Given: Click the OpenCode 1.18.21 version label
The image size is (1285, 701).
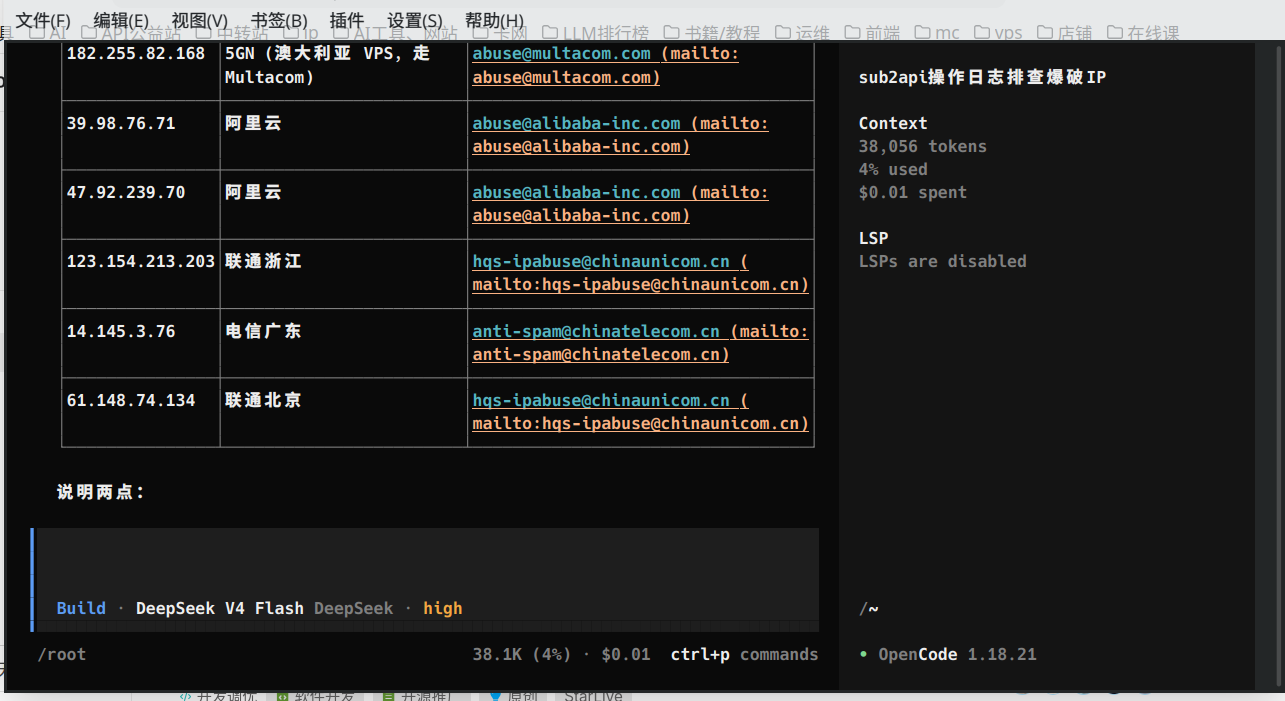Looking at the screenshot, I should 957,655.
